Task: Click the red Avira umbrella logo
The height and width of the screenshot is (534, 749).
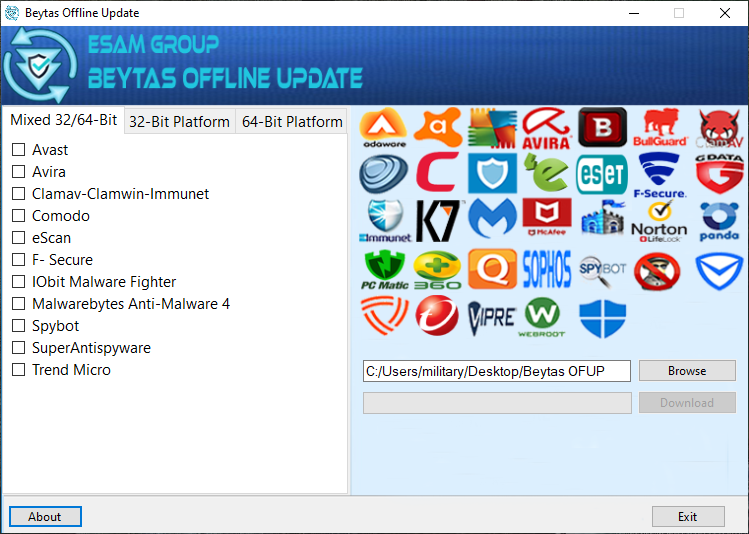Action: coord(547,128)
